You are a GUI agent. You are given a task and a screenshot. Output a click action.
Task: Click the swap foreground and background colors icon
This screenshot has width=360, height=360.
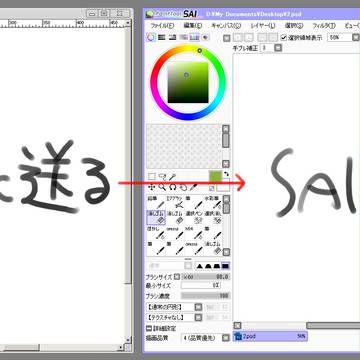[x=227, y=174]
